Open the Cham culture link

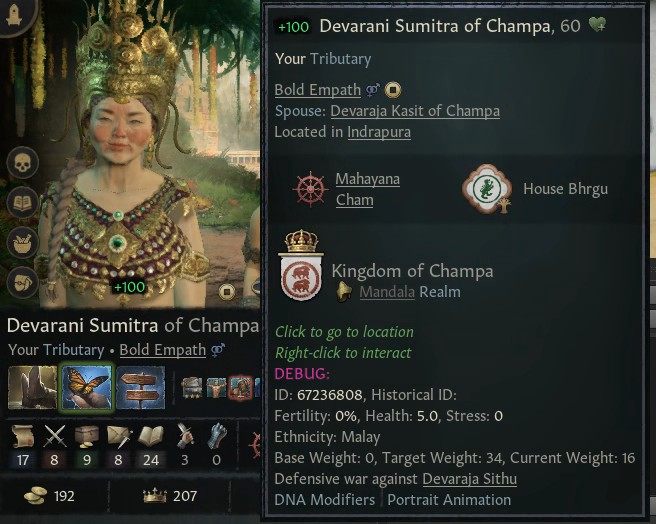[x=354, y=200]
